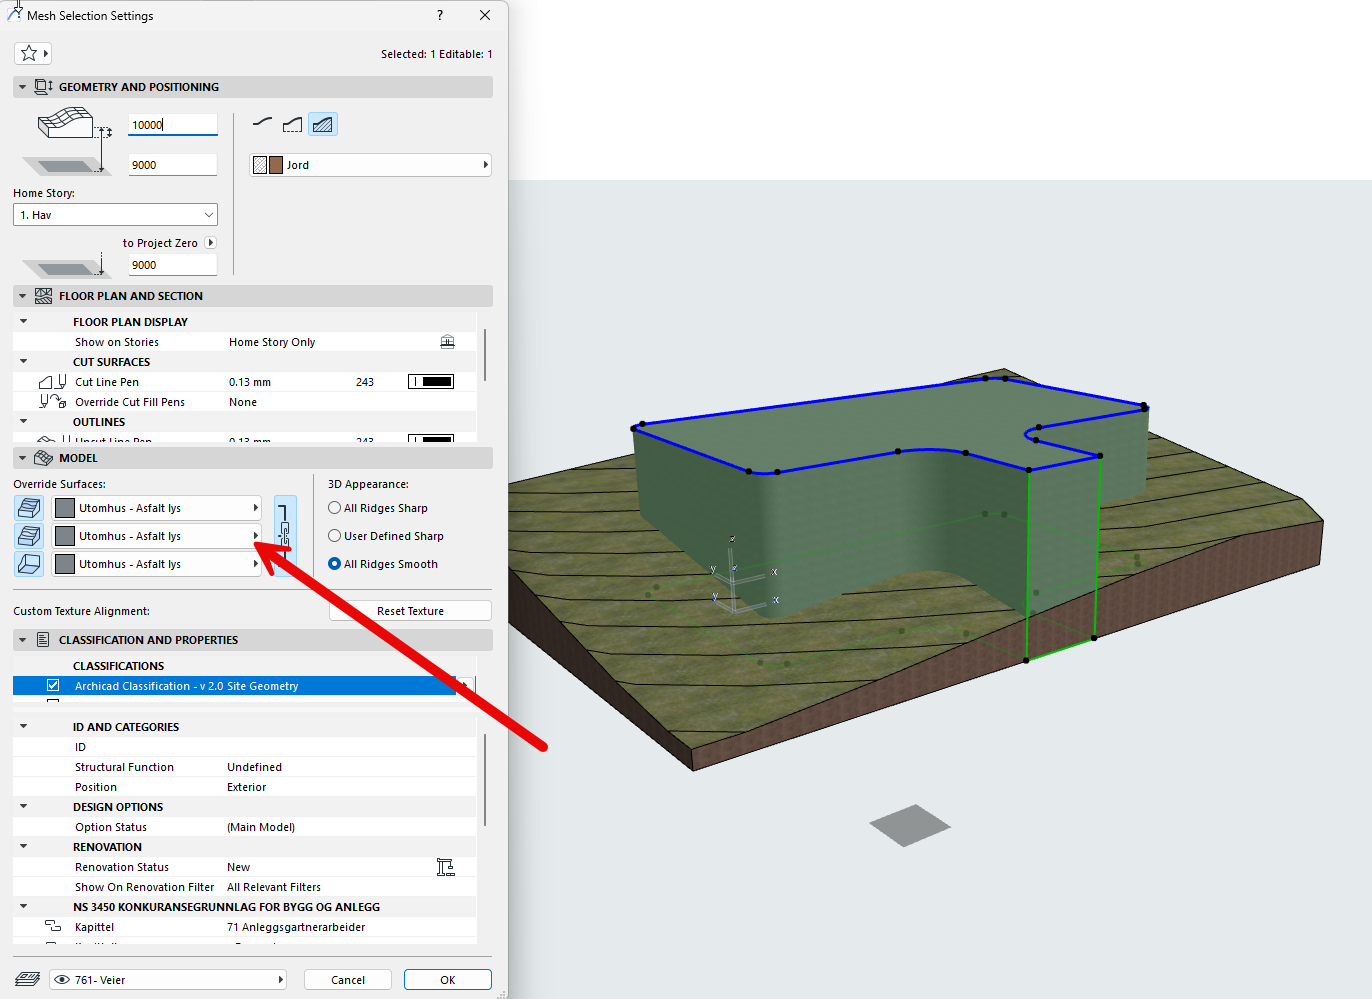
Task: Open the Home Story dropdown
Action: coord(115,215)
